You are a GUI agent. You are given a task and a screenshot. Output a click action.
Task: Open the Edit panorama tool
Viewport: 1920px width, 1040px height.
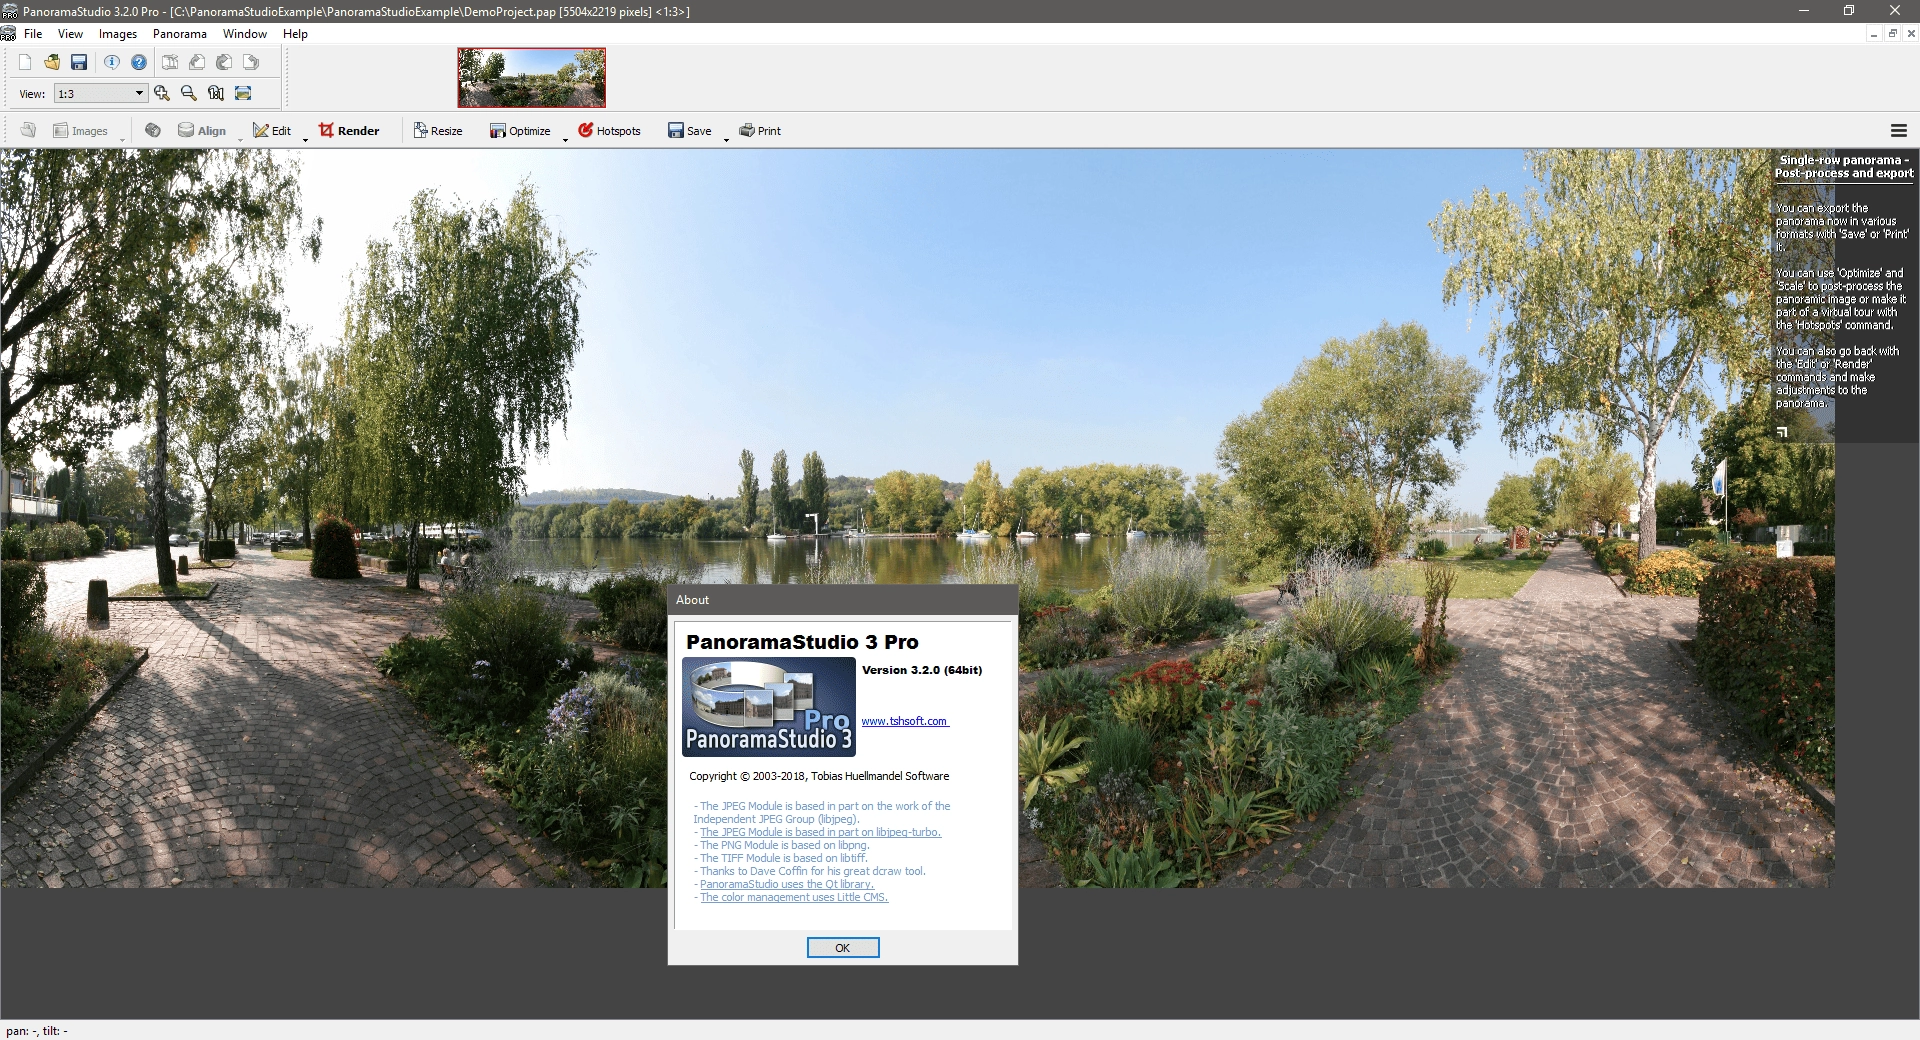272,131
